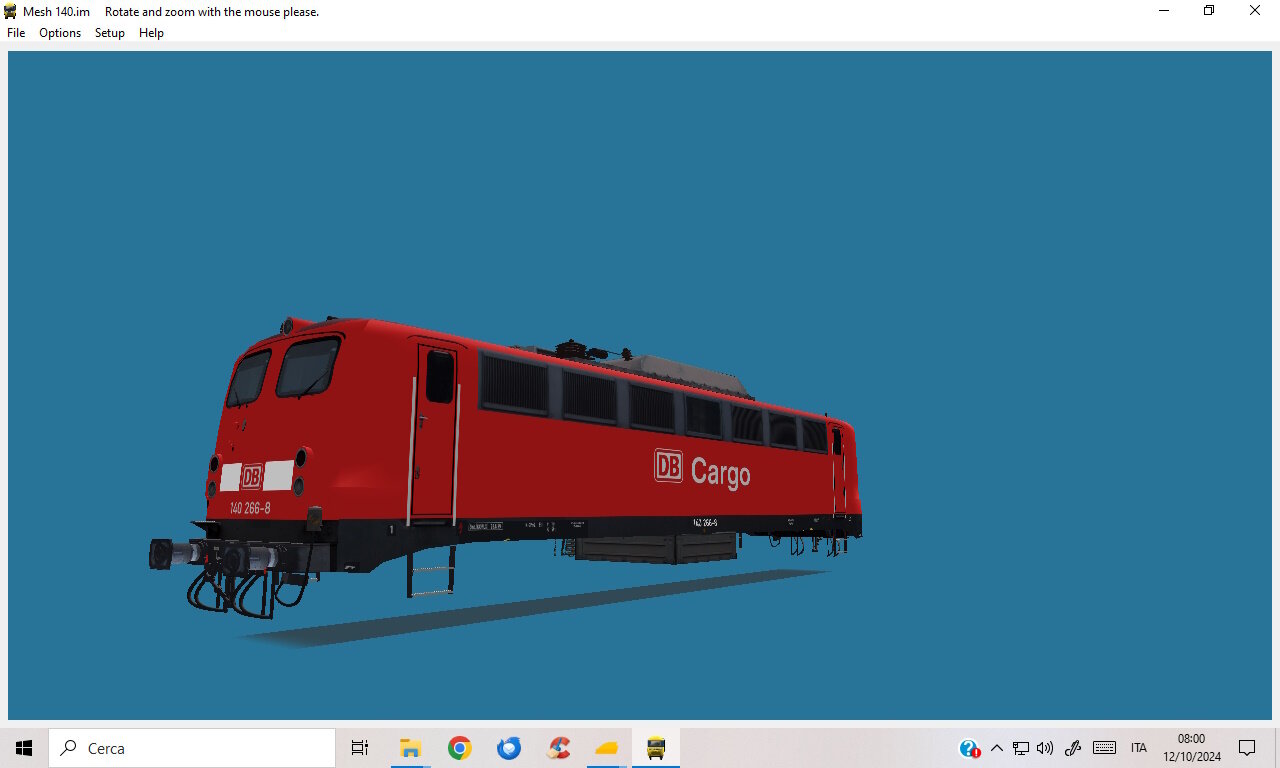Open the Setup menu
Screen dimensions: 1280x768
110,33
